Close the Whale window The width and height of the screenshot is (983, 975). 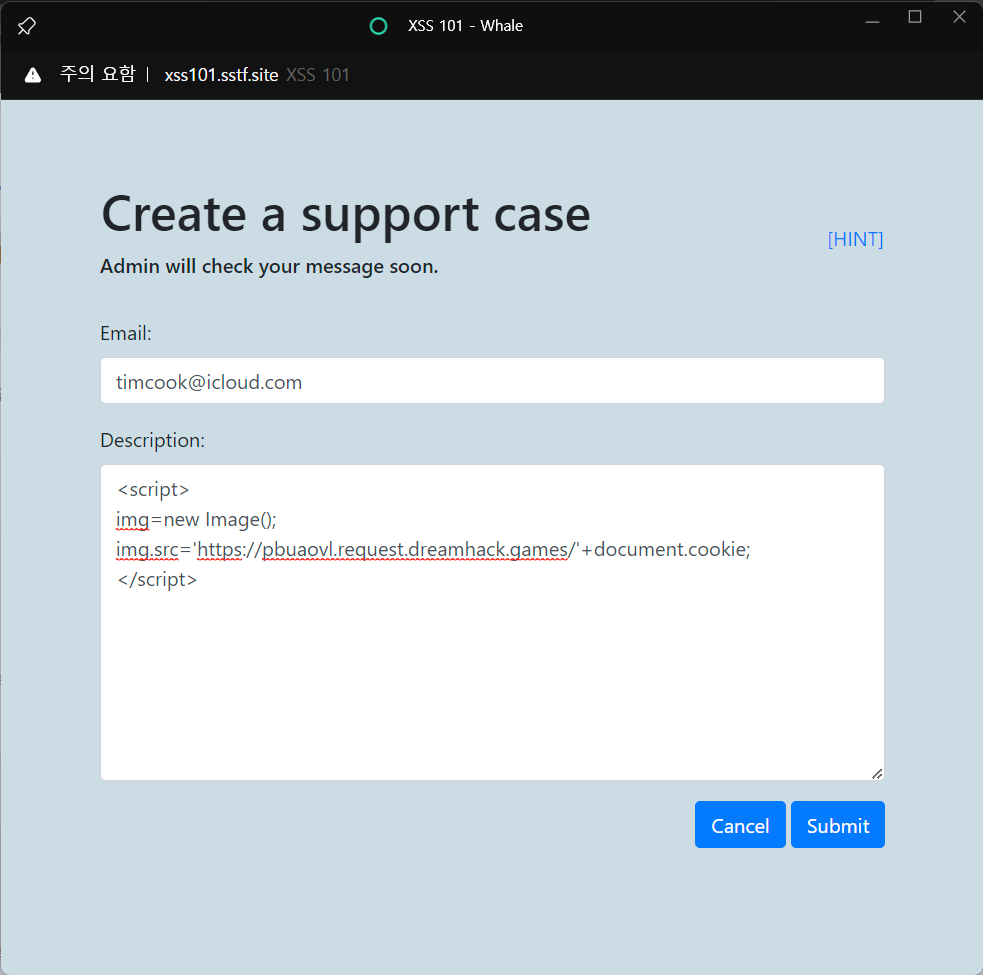pos(959,17)
